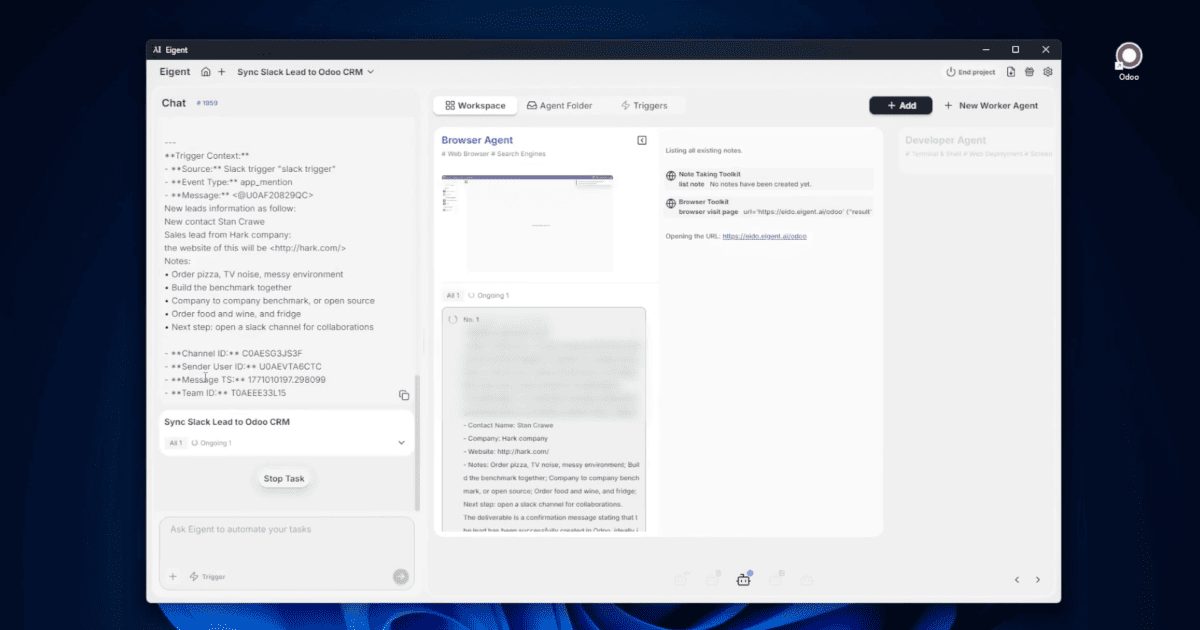The width and height of the screenshot is (1200, 630).
Task: Select the faded robot icon with code badge
Action: (681, 579)
